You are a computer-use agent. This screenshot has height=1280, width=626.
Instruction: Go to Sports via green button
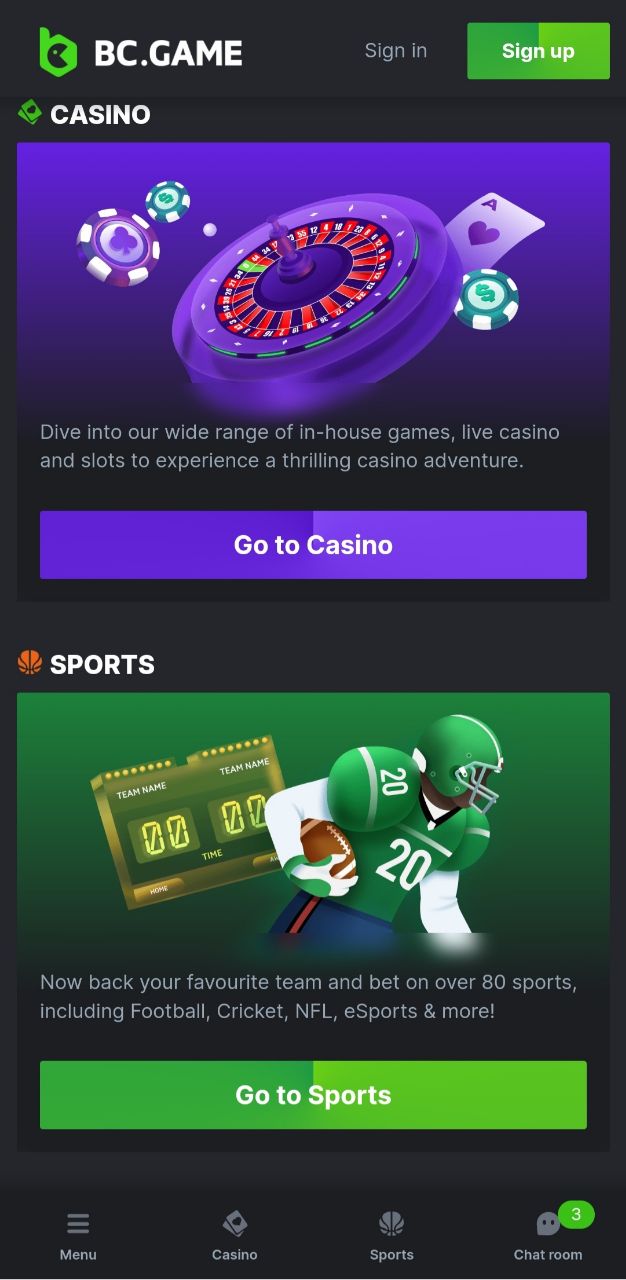click(313, 1095)
